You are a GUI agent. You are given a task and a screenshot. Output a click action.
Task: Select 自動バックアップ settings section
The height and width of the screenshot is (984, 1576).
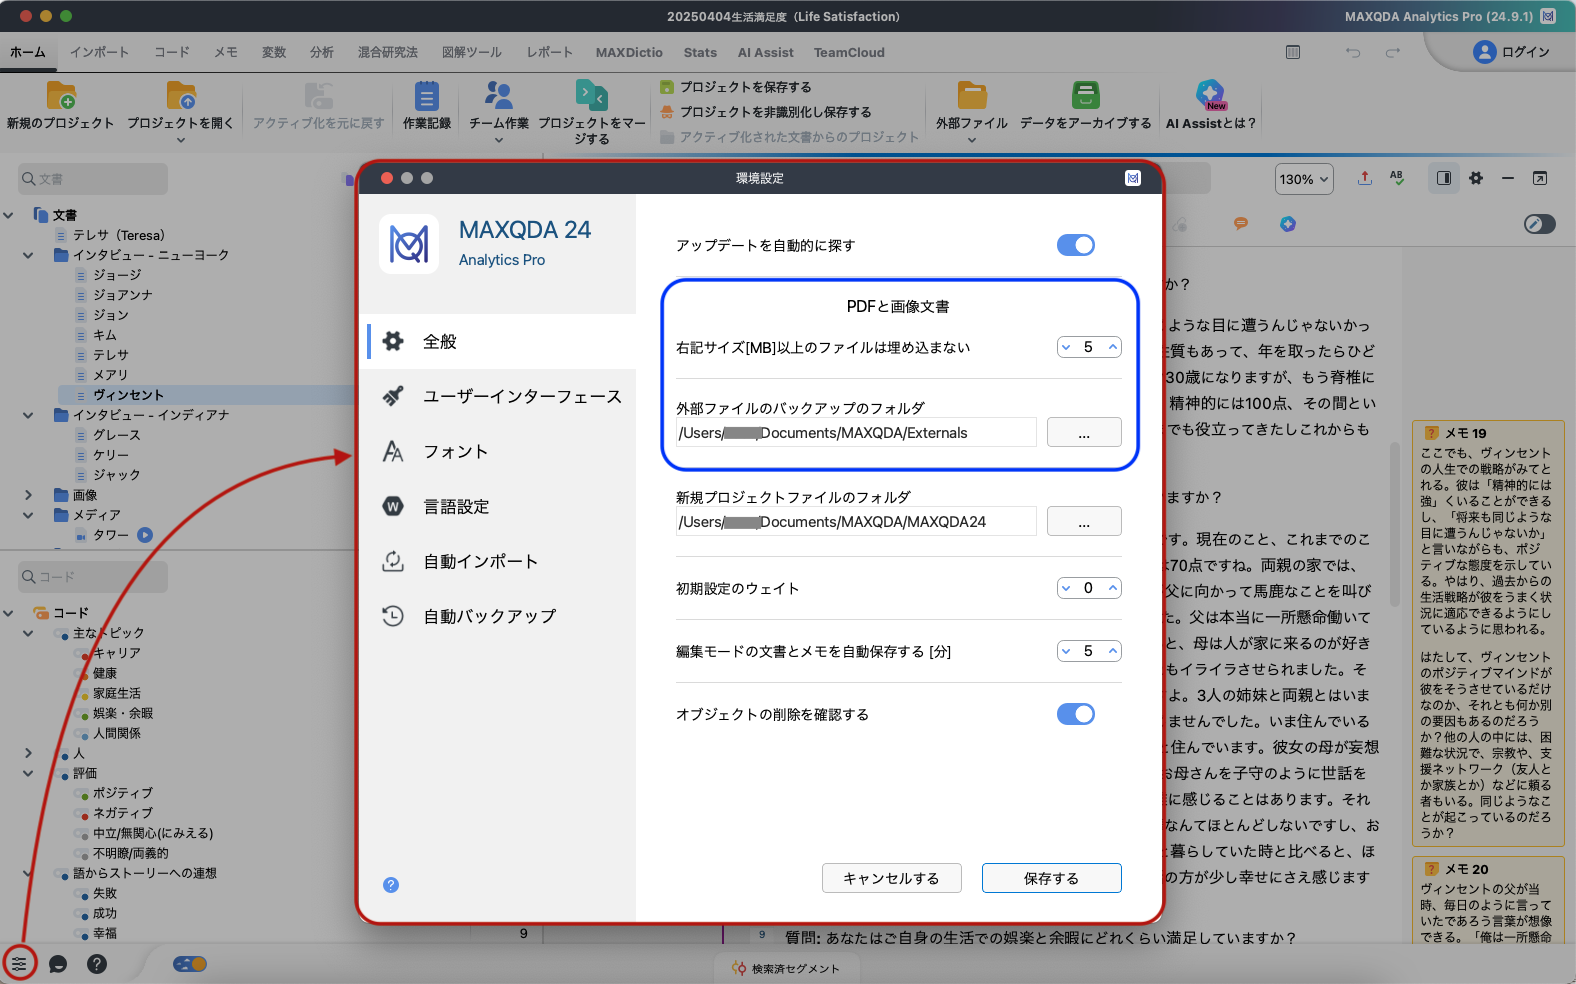pyautogui.click(x=498, y=616)
